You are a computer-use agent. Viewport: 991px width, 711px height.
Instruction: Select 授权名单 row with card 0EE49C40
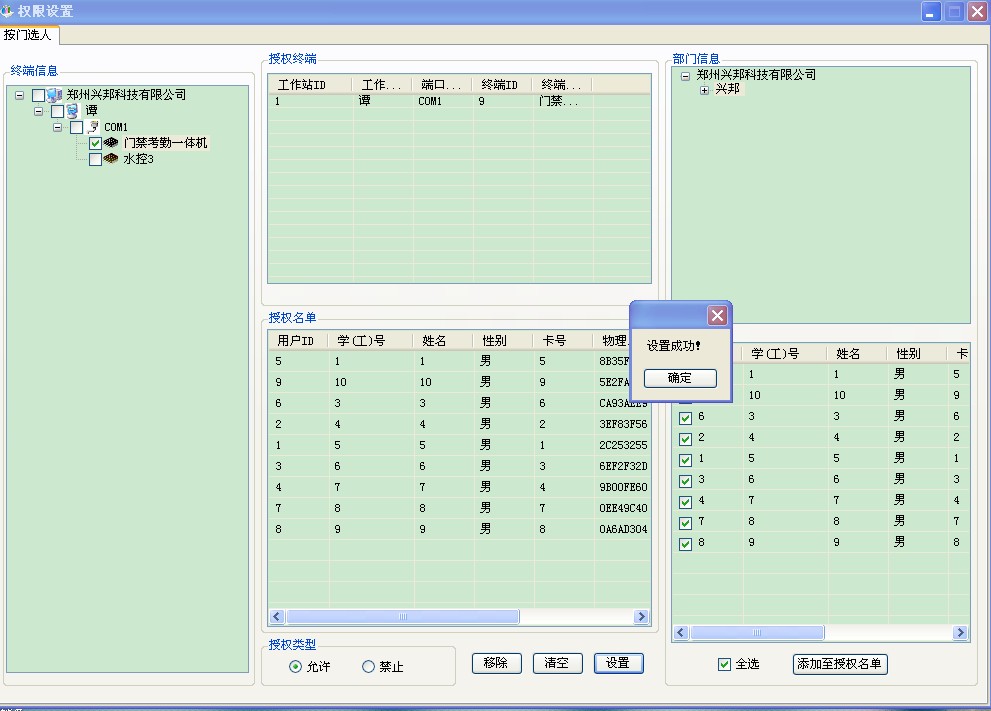459,508
